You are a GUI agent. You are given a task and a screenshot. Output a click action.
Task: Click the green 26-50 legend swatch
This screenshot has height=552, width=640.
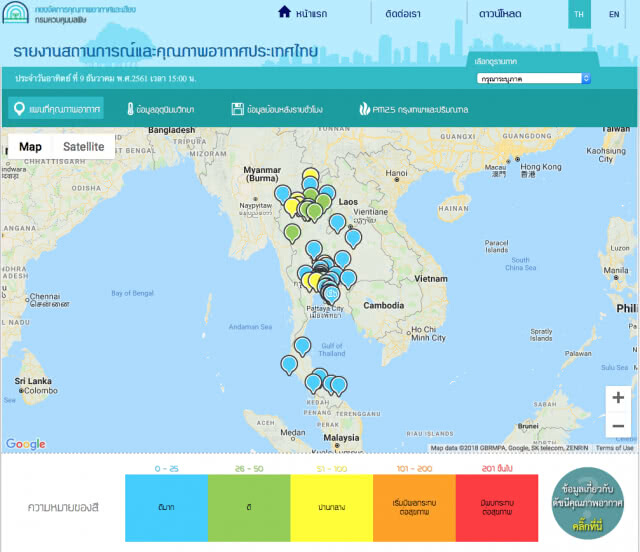click(x=249, y=508)
